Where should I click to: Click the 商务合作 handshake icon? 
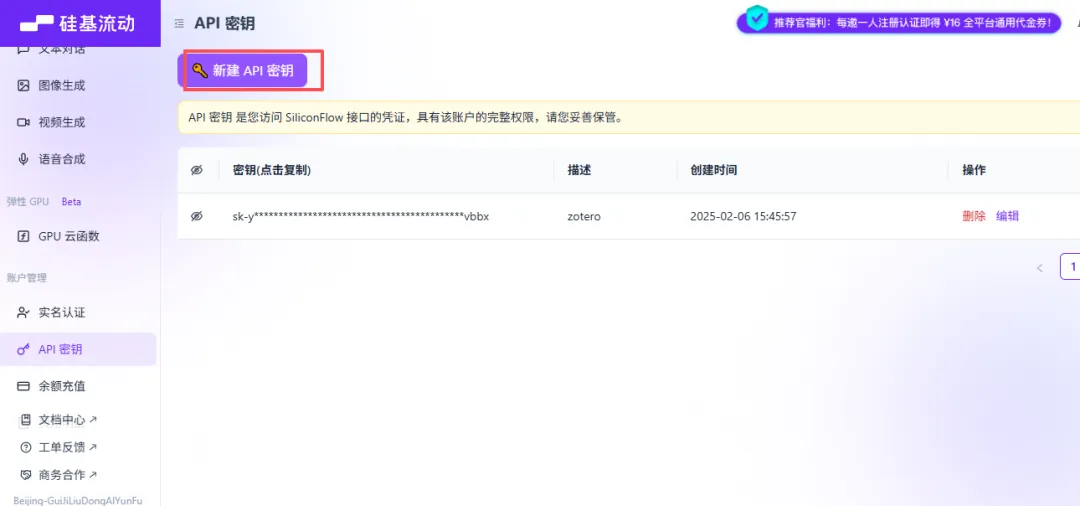click(26, 474)
